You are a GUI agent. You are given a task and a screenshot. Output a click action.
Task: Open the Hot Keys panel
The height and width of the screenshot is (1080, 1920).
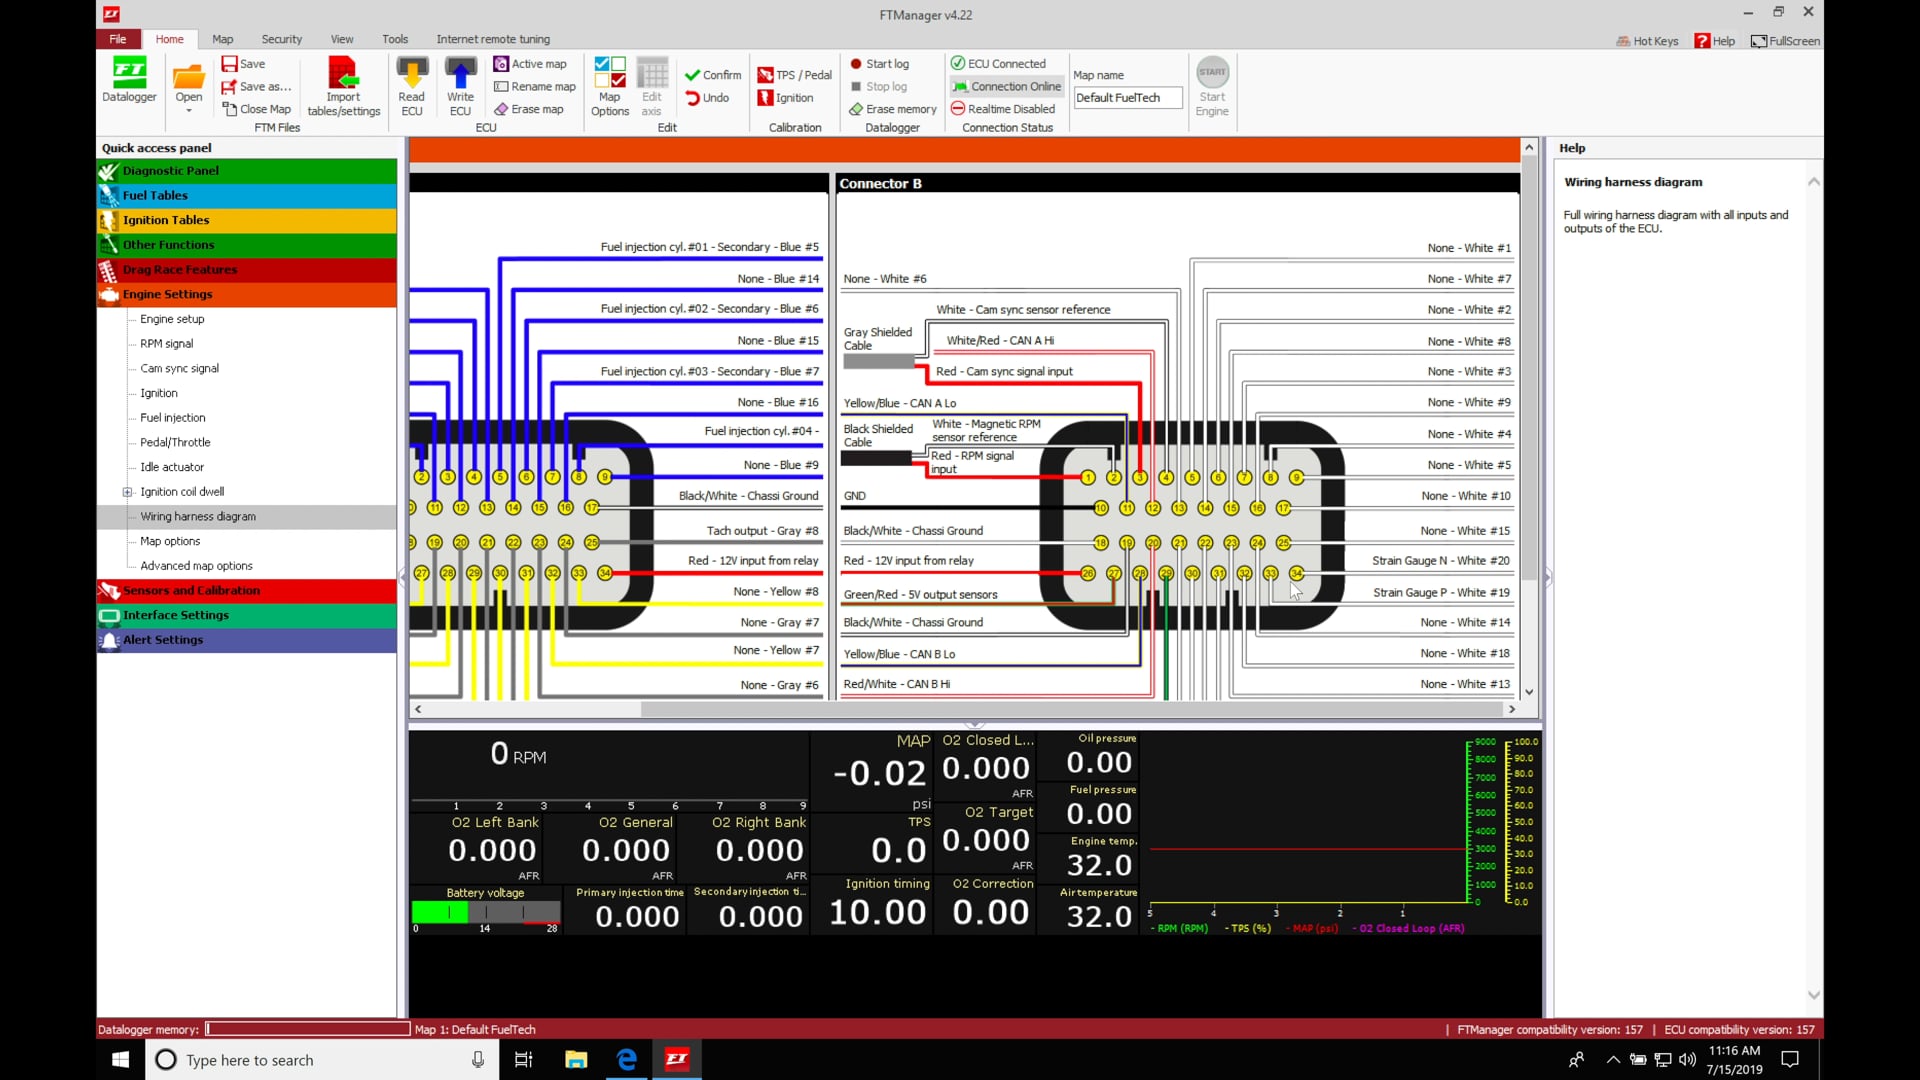tap(1647, 41)
